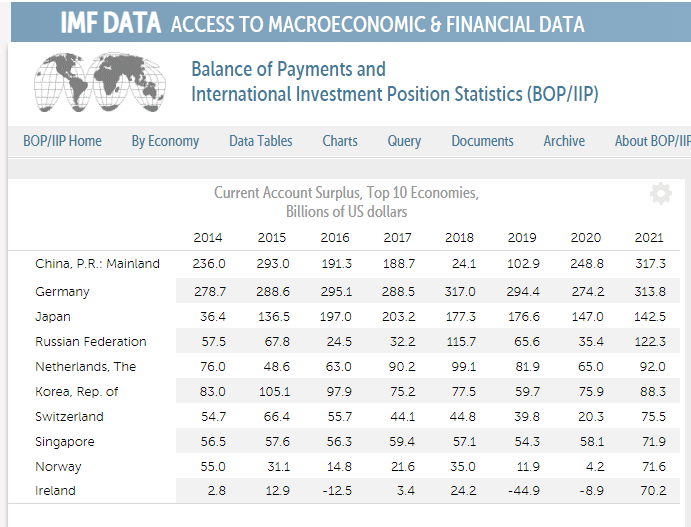The image size is (691, 527).
Task: Click the settings gear icon above table
Action: click(660, 194)
